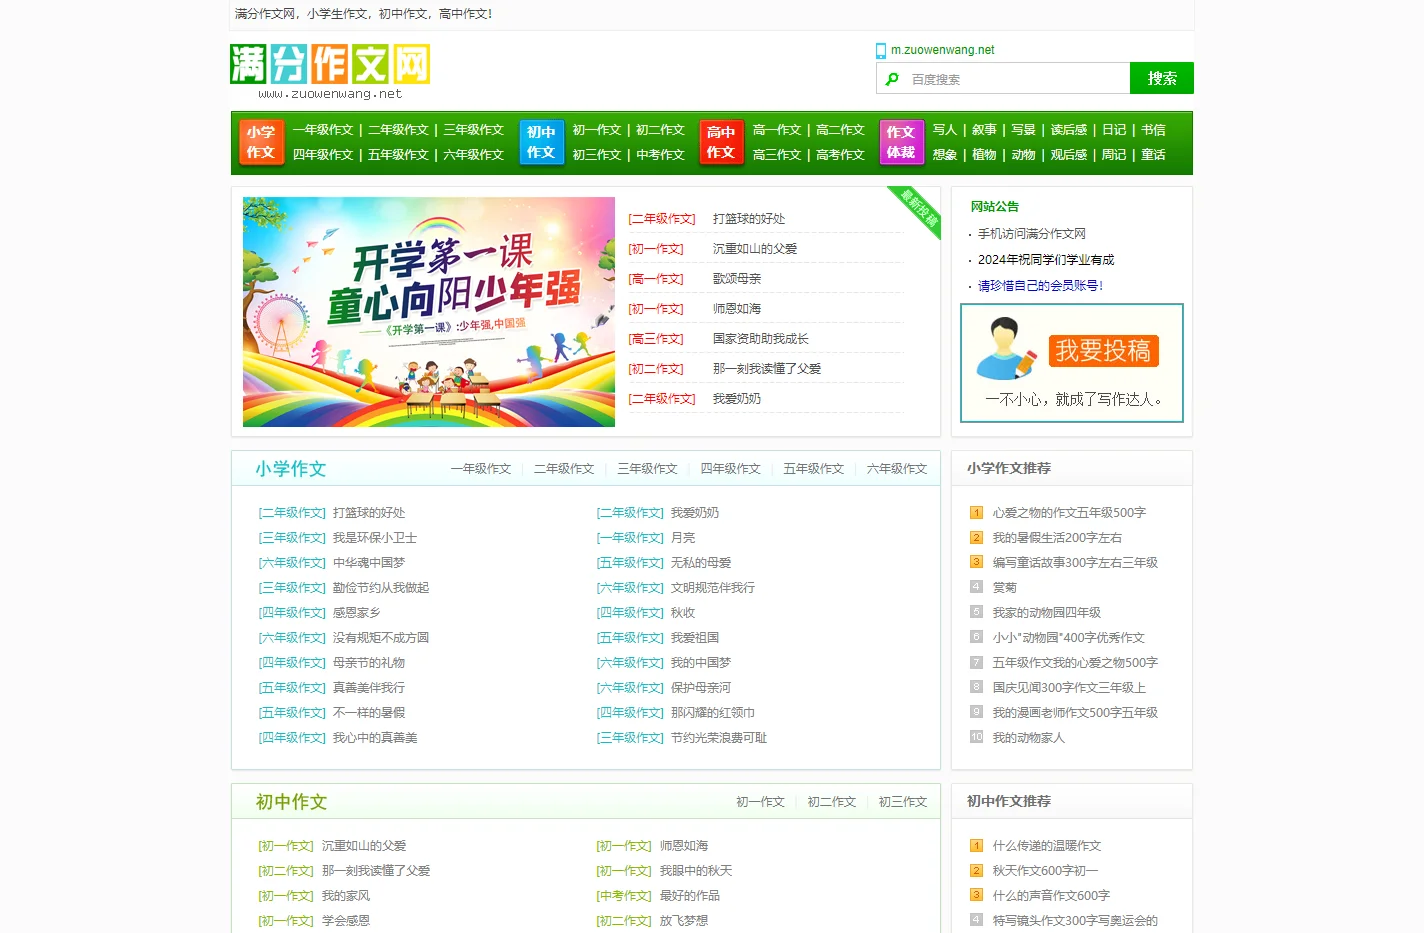
Task: Open announcement 2024年祝同学们学业有成
Action: click(x=1046, y=260)
